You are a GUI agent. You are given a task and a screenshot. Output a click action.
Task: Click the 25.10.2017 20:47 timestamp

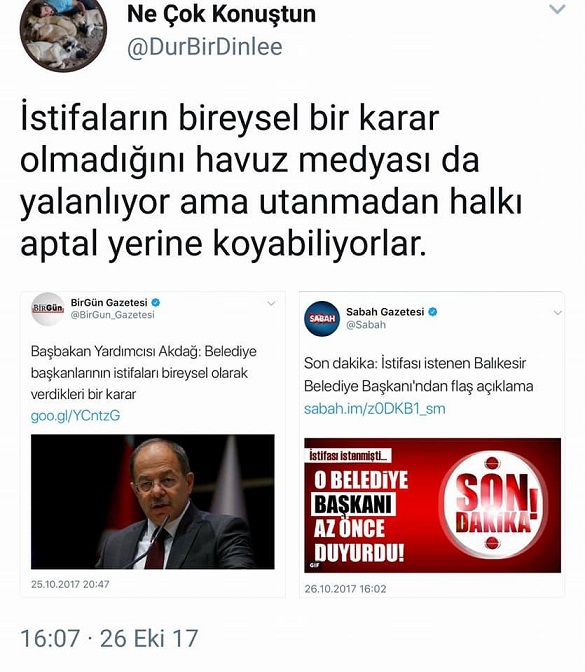[x=70, y=584]
